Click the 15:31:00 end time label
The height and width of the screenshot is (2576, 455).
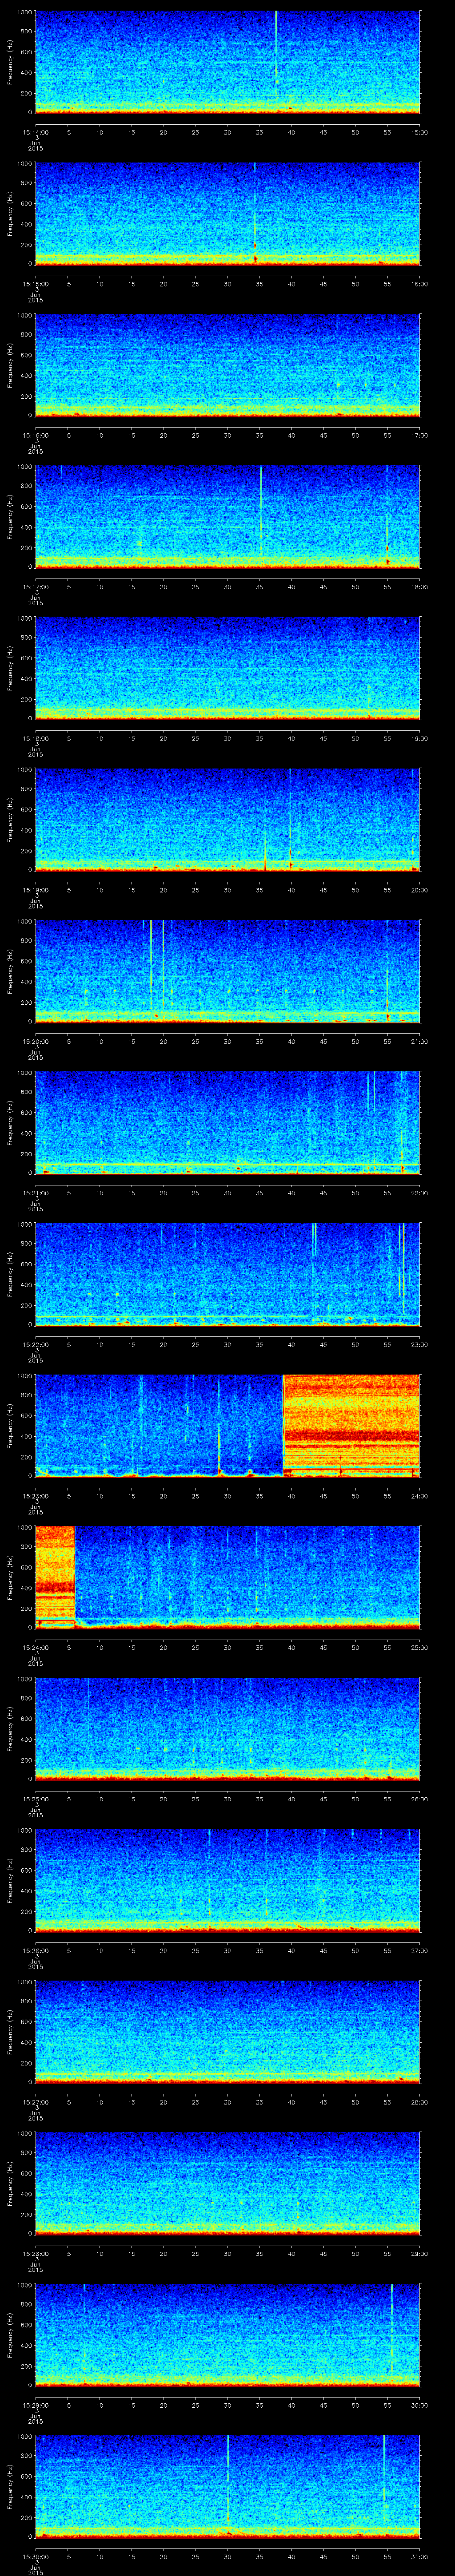(419, 2557)
